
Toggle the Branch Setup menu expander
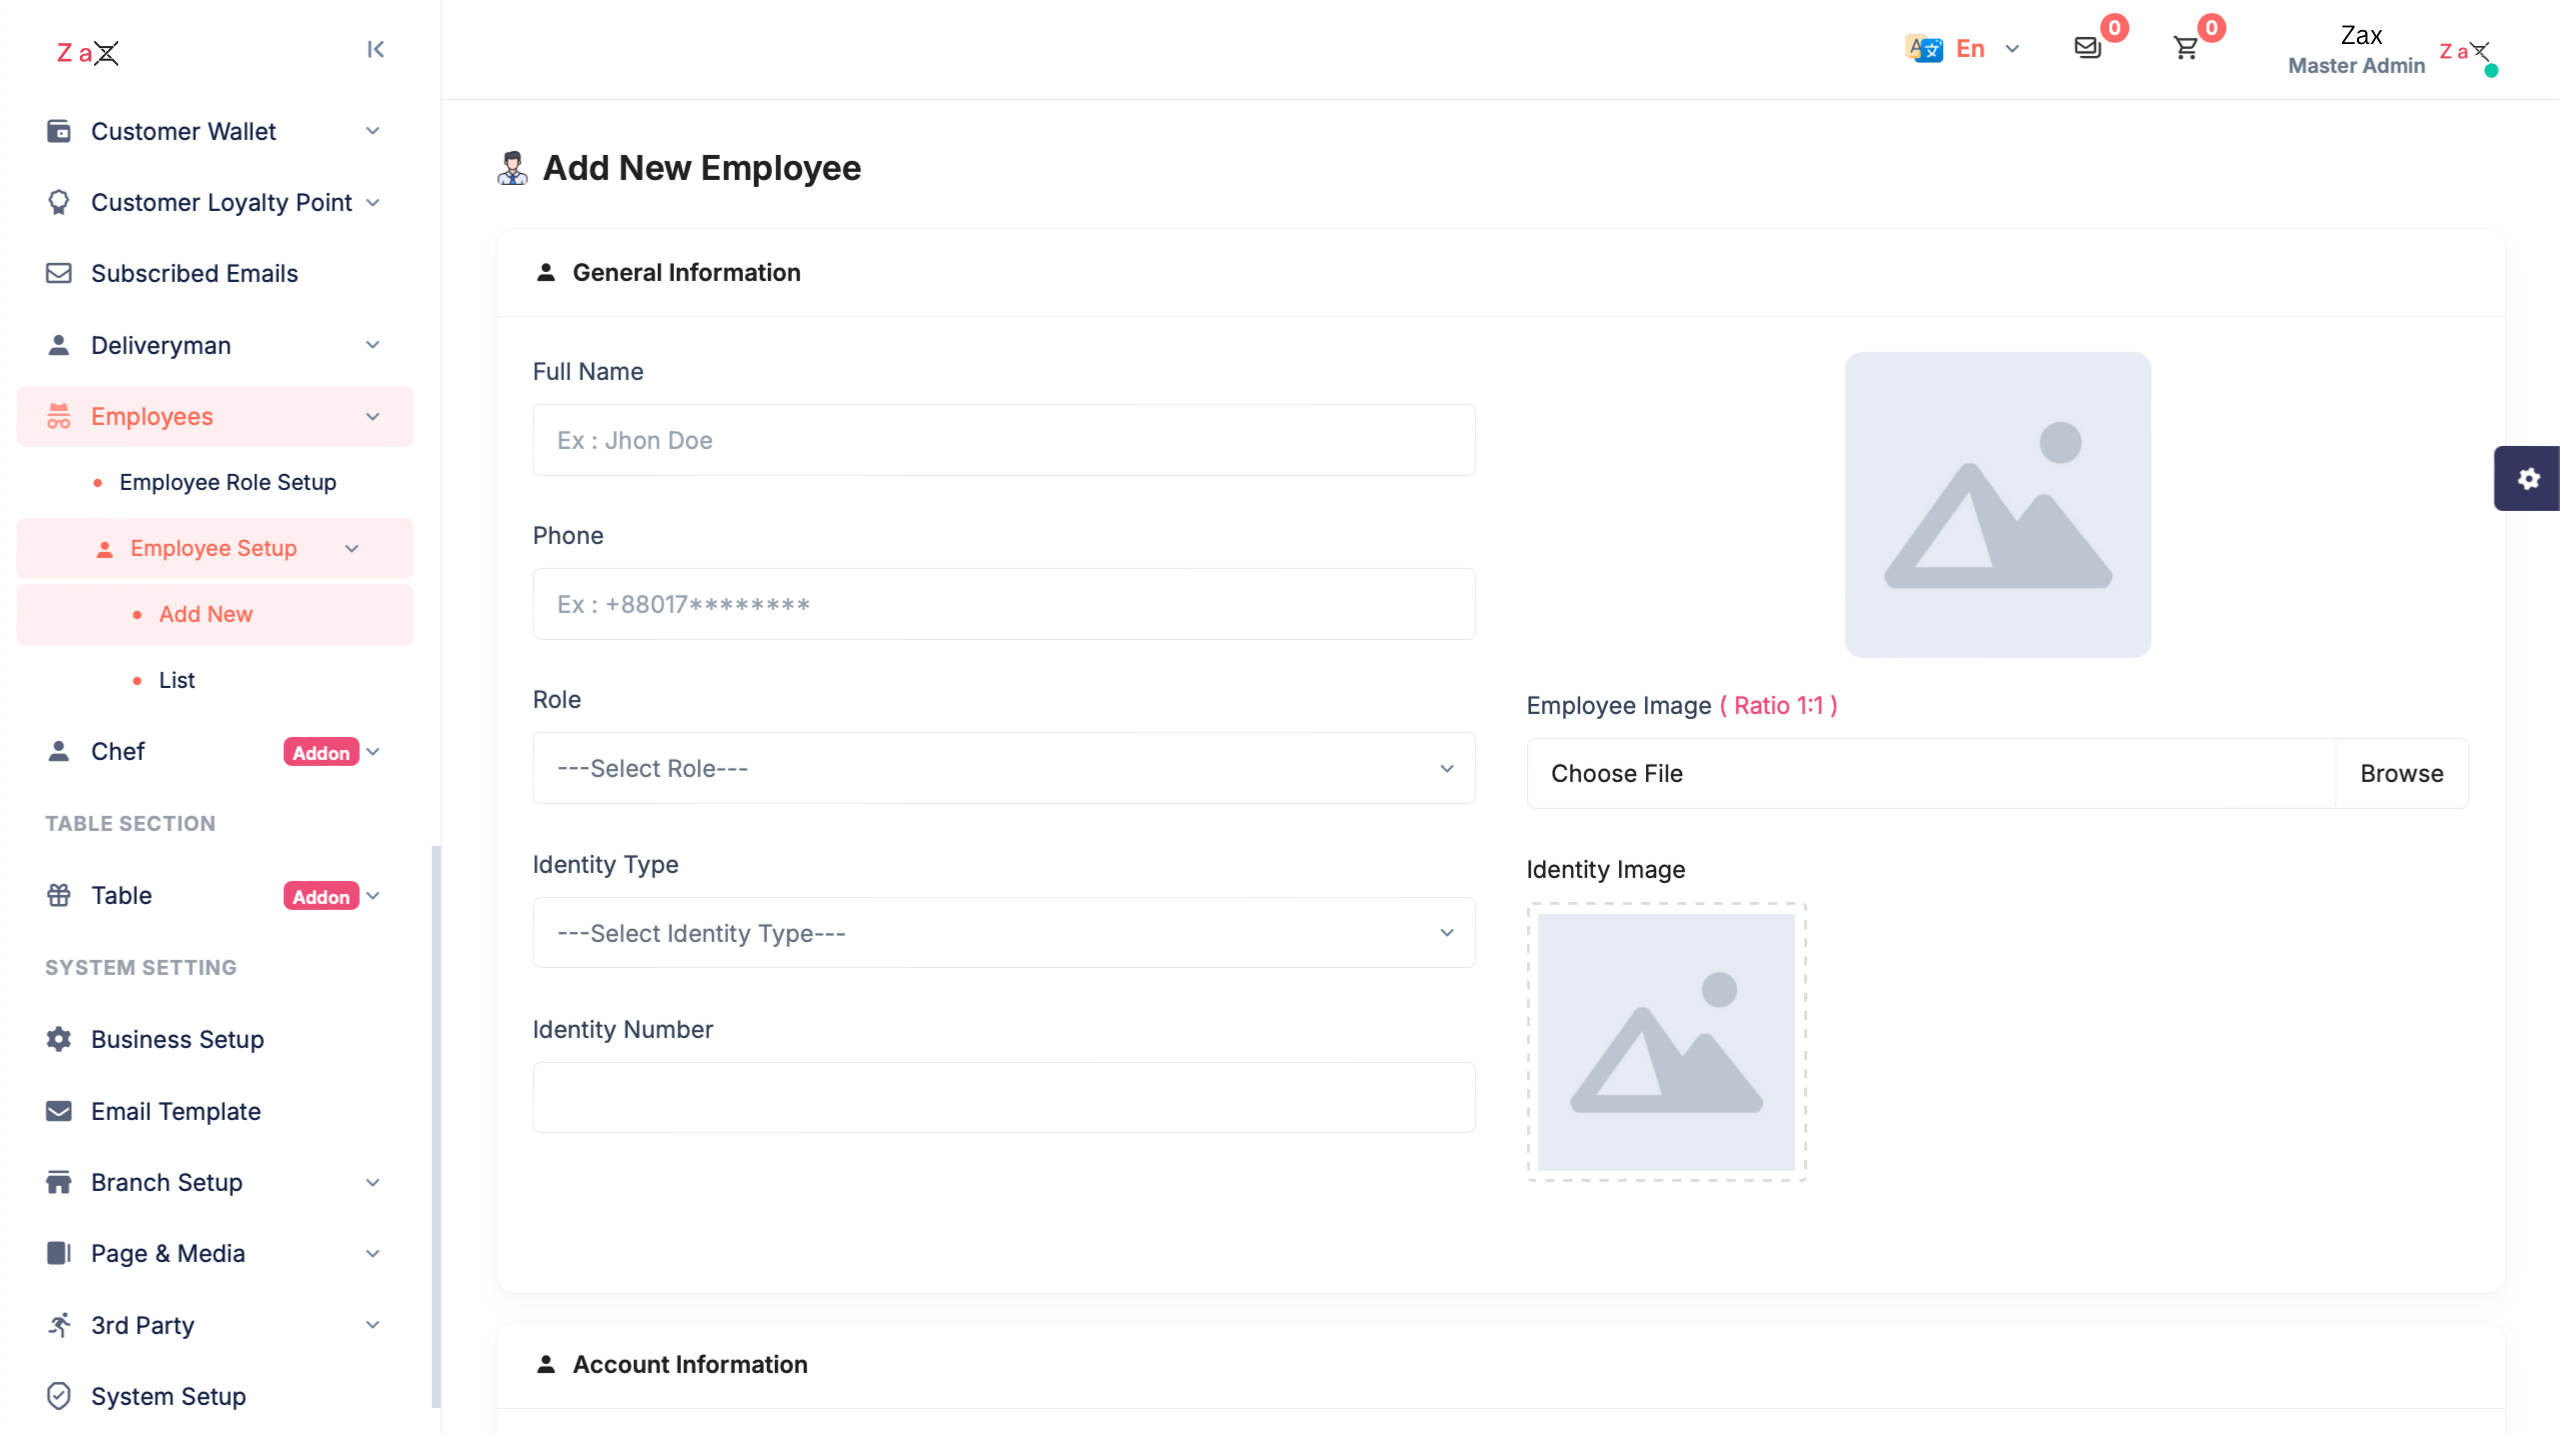373,1181
